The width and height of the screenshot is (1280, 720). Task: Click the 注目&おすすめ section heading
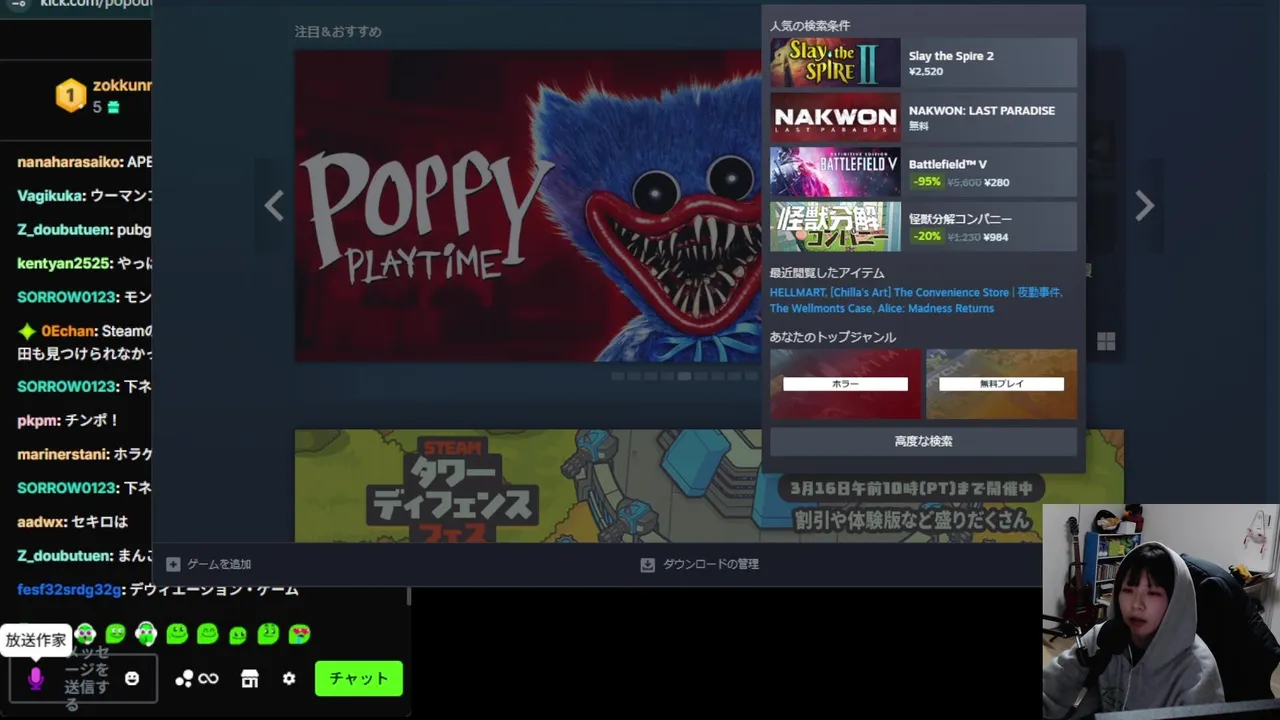(x=338, y=31)
